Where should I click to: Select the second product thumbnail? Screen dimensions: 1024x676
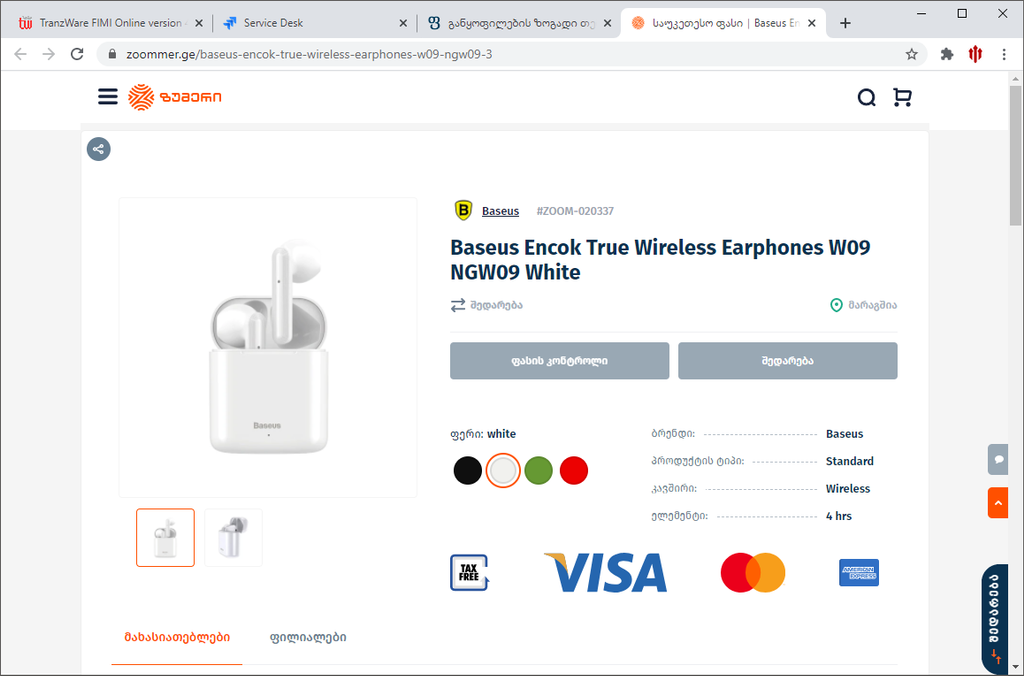(233, 538)
